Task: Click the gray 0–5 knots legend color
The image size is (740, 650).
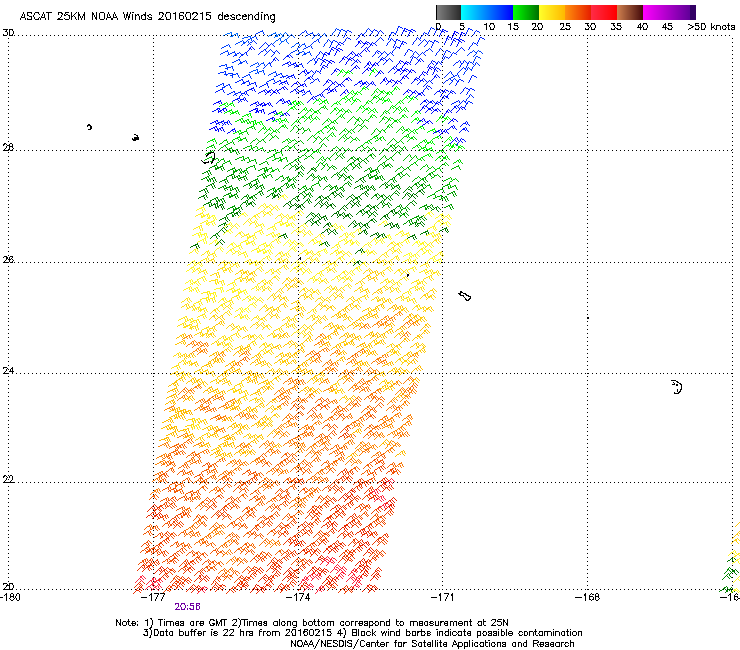Action: point(448,12)
